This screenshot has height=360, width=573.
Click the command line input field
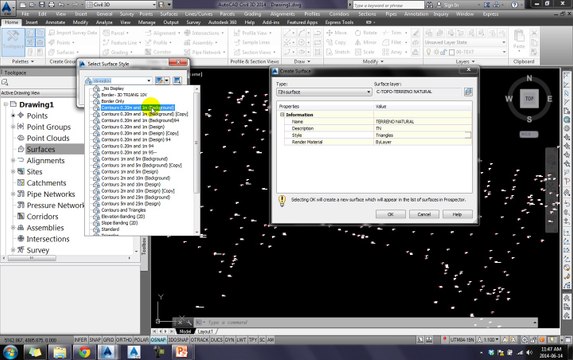point(365,322)
